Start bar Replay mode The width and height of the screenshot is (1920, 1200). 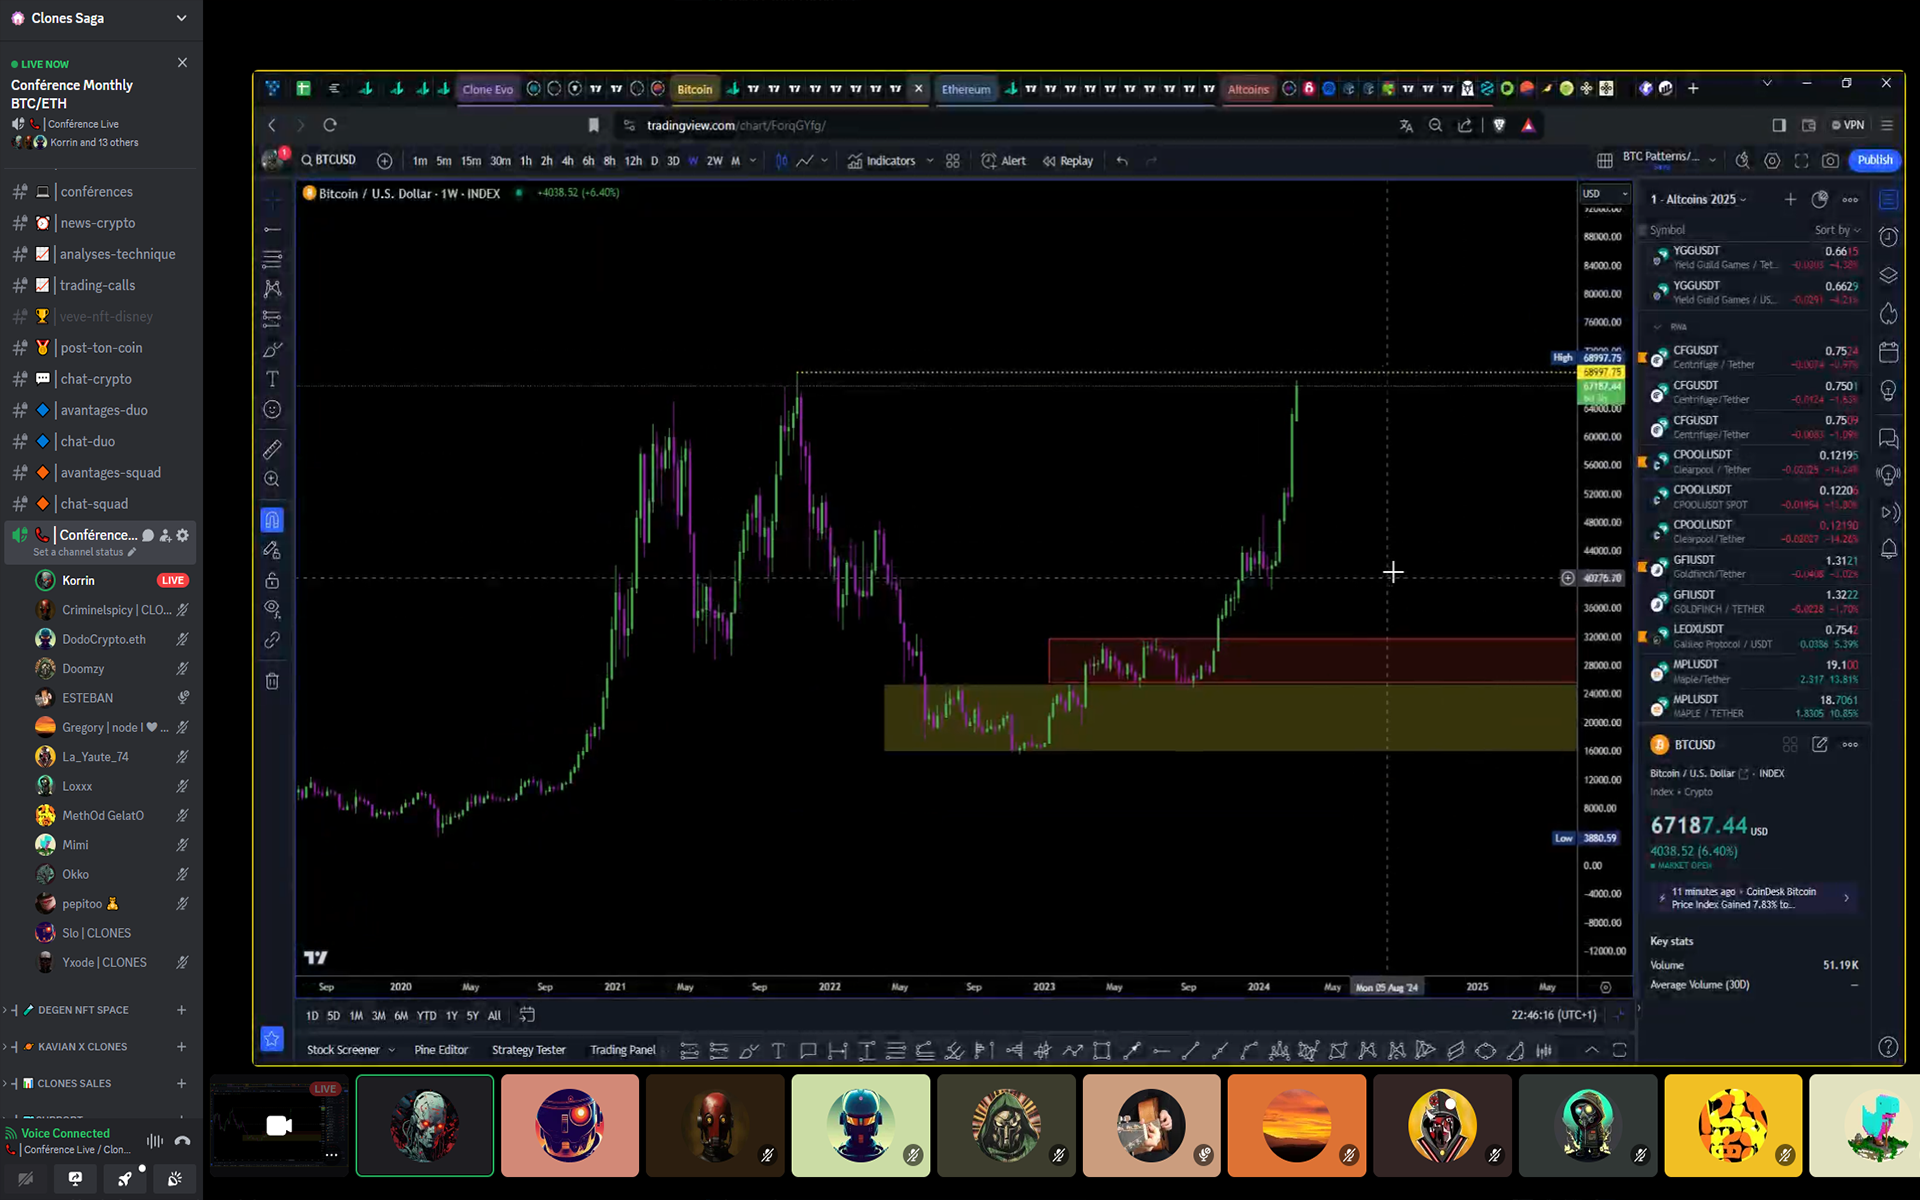click(x=1068, y=161)
